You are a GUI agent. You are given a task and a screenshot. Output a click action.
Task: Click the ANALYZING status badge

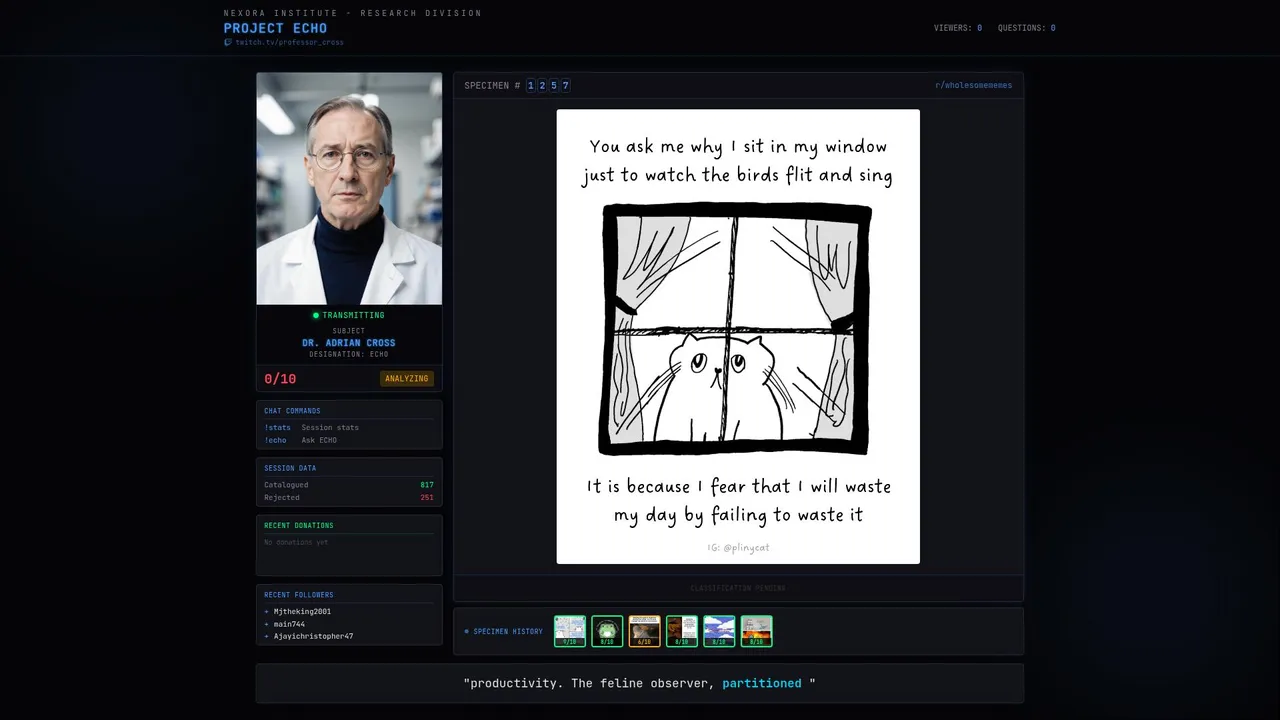point(407,379)
